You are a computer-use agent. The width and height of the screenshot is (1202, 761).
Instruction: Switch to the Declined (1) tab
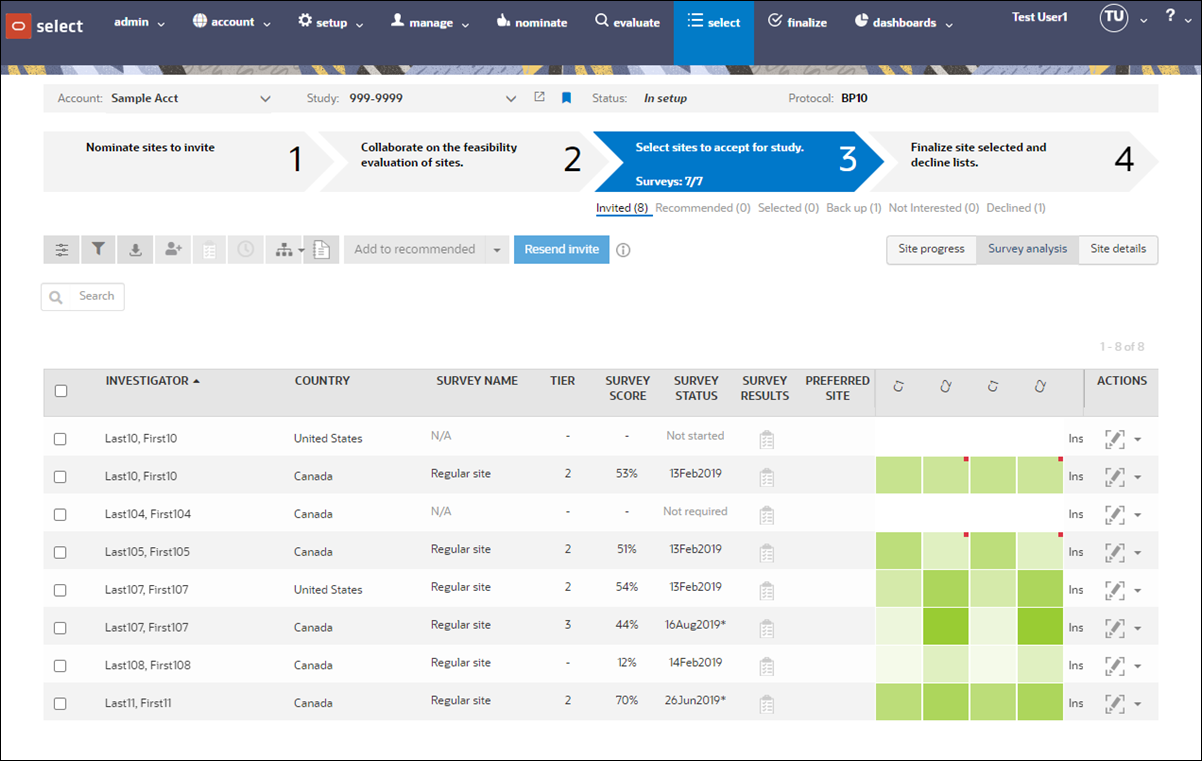click(x=1016, y=208)
